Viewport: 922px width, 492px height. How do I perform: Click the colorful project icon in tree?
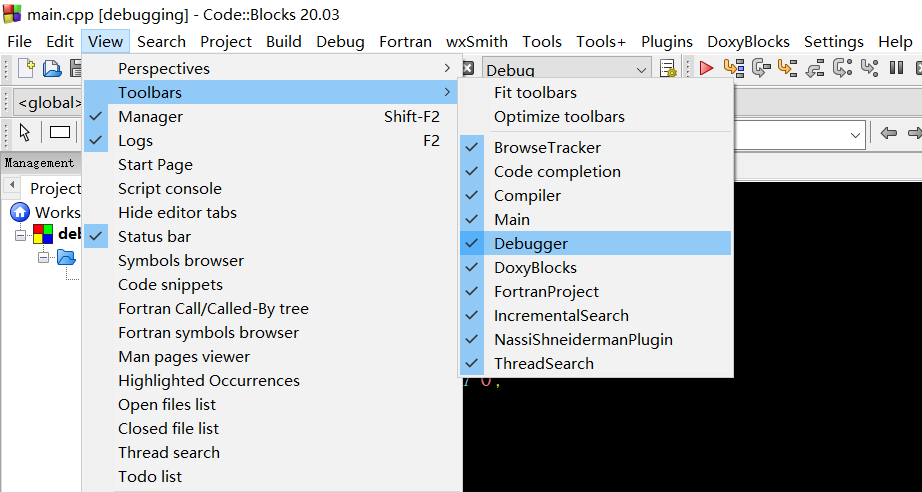[43, 234]
